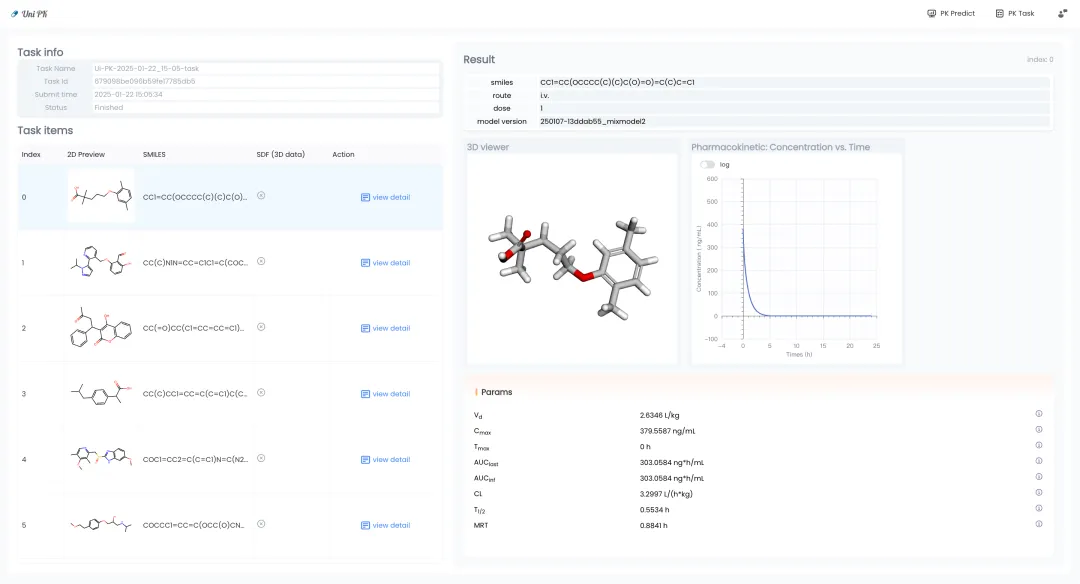Select the 2D preview thumbnail for index 0
1080x584 pixels.
tap(100, 196)
